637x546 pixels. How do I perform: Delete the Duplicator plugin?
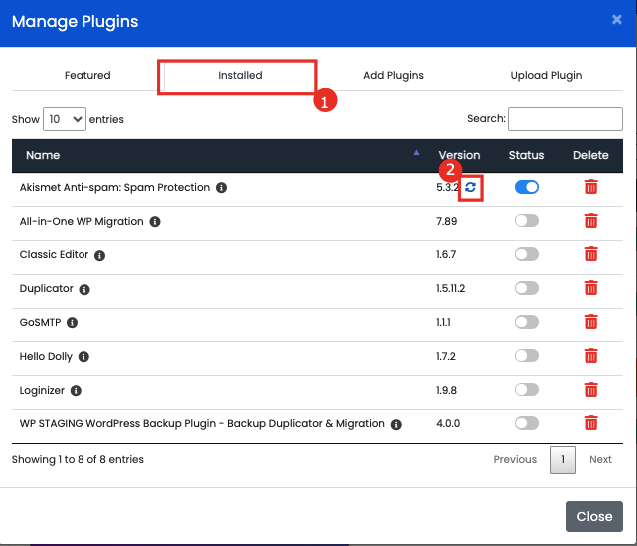click(591, 288)
